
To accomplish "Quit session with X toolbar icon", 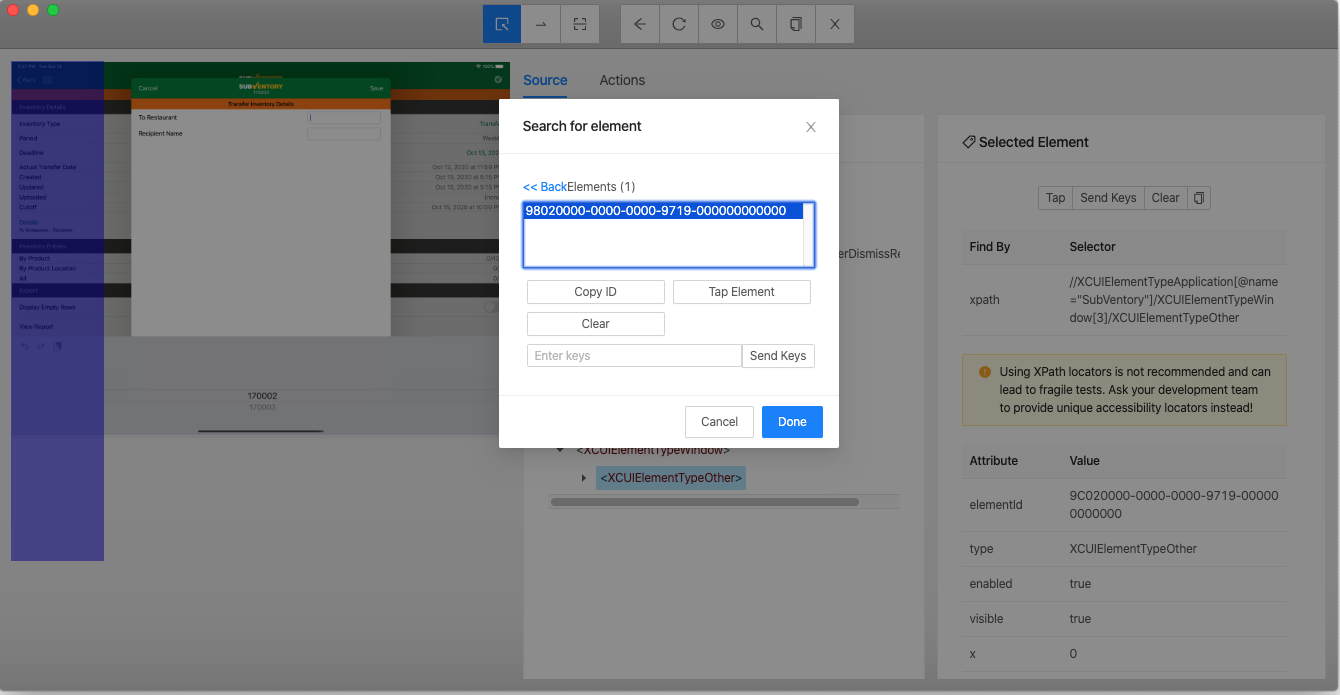I will tap(835, 24).
